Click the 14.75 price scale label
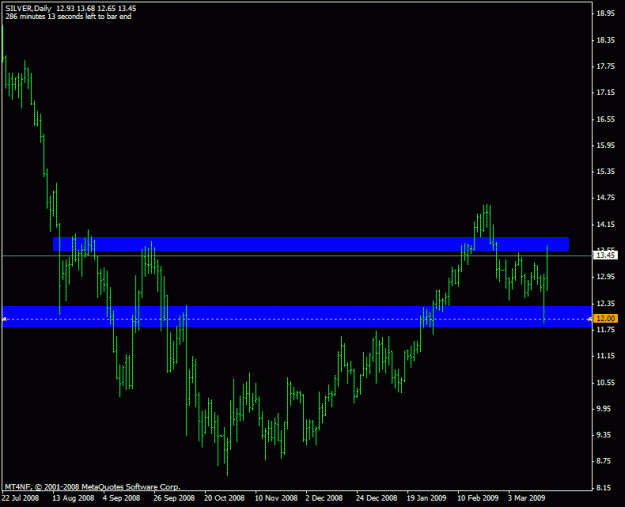 (605, 198)
